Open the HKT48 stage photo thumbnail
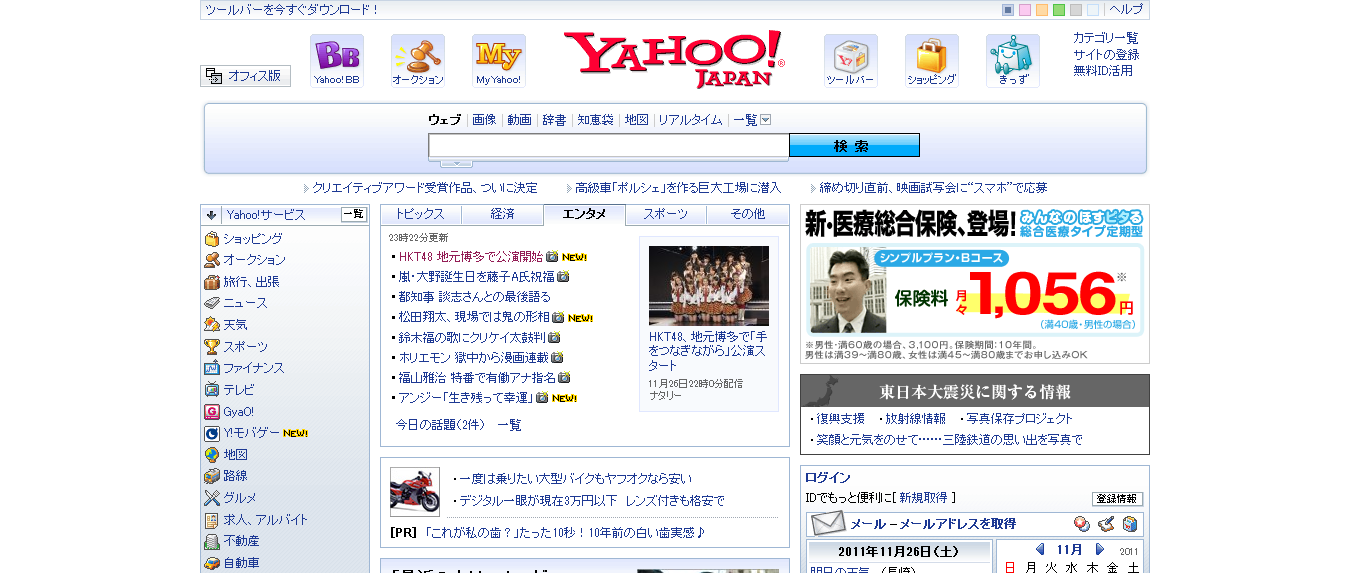 (x=709, y=285)
